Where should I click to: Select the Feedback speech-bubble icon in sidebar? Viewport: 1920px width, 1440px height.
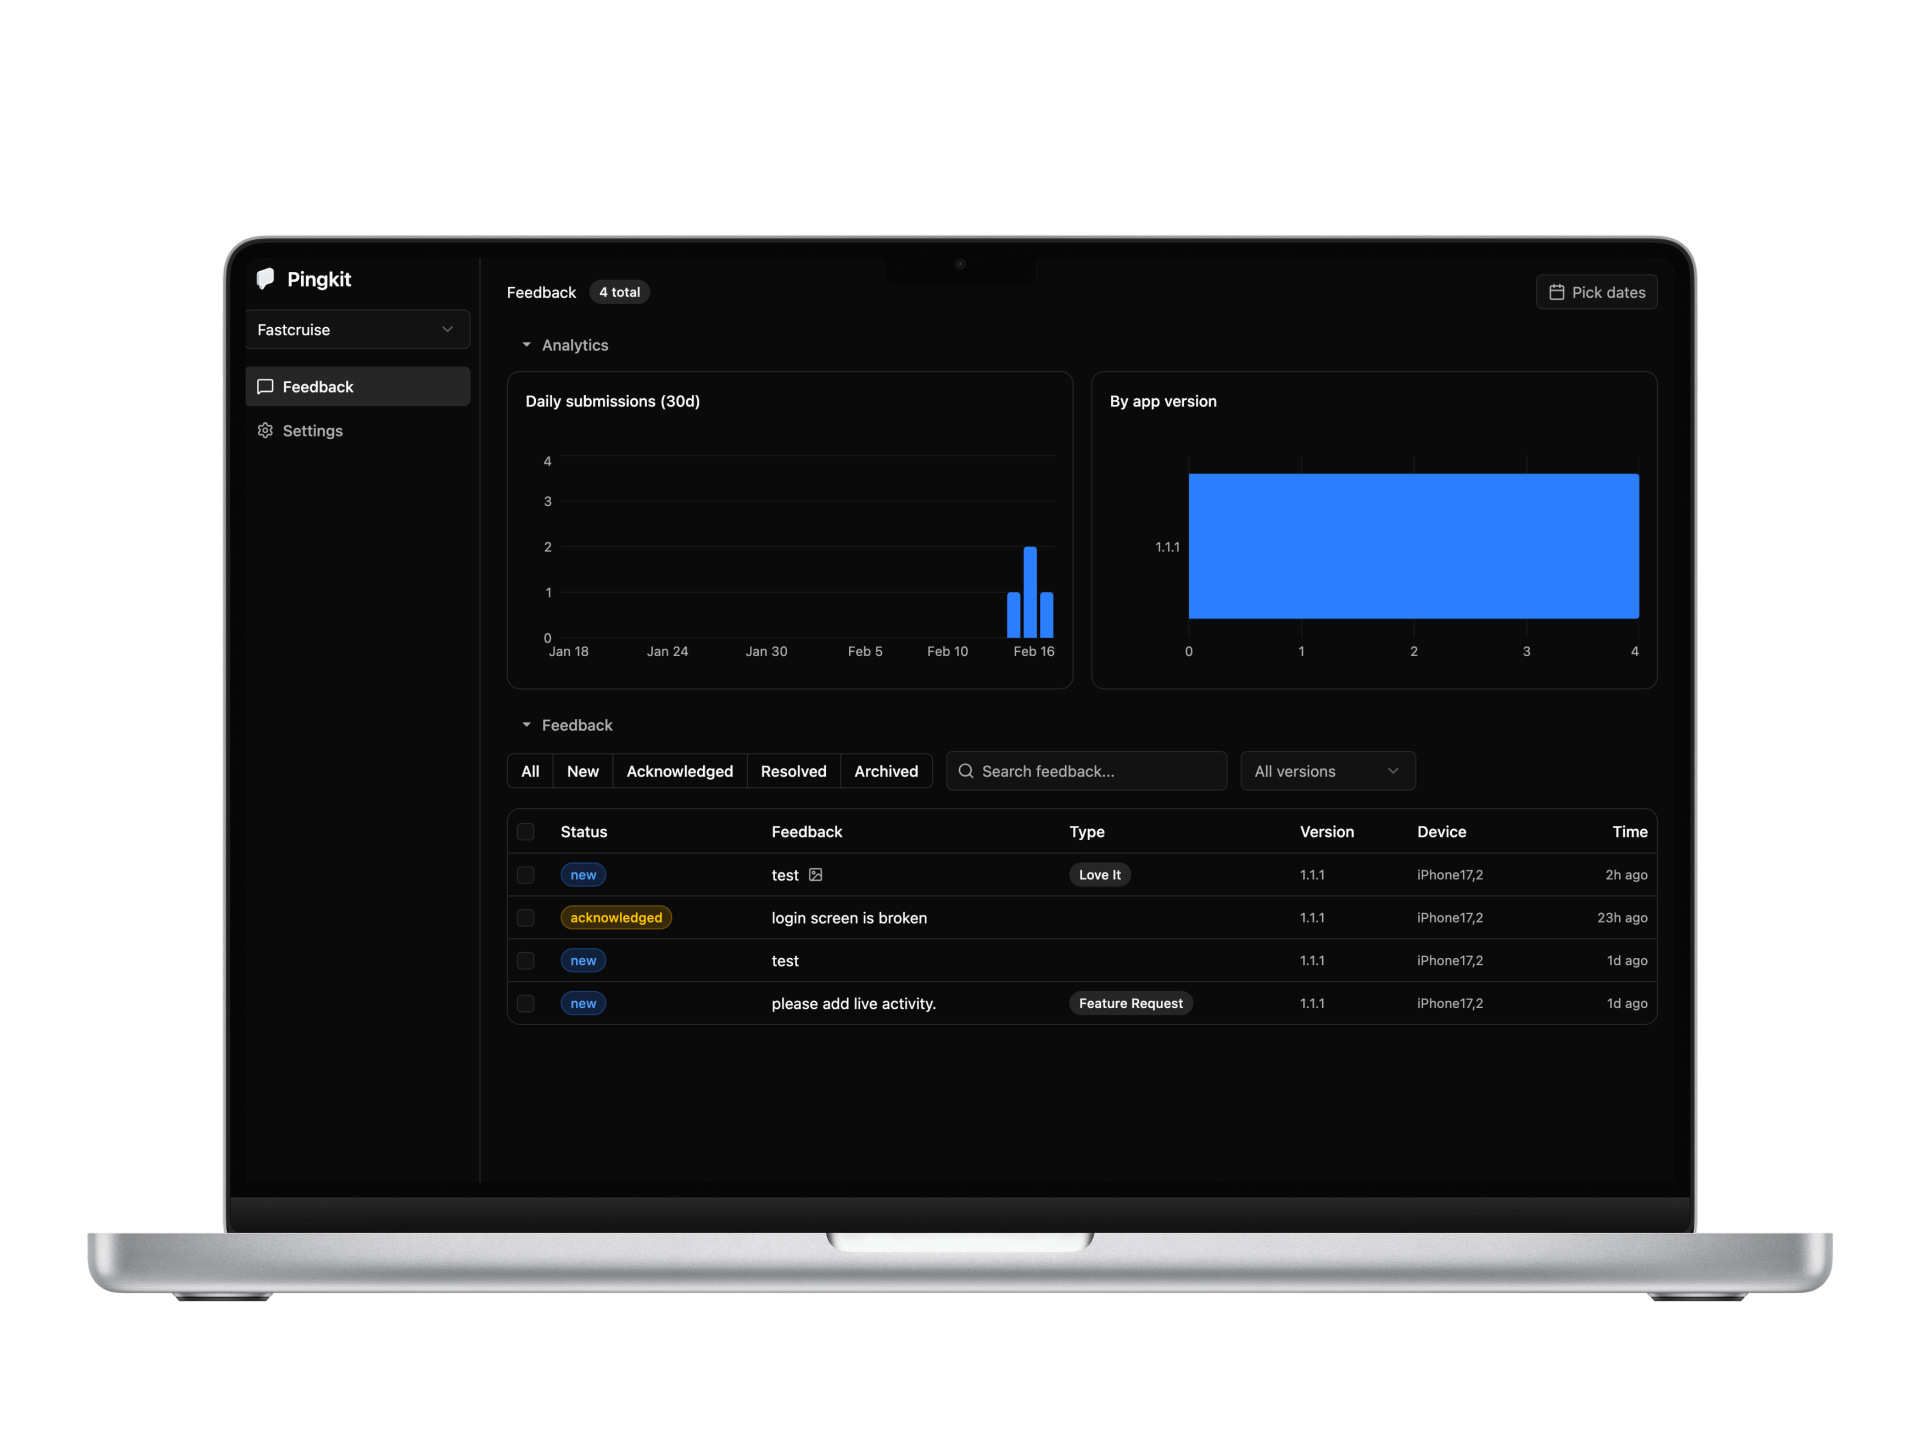pyautogui.click(x=265, y=386)
